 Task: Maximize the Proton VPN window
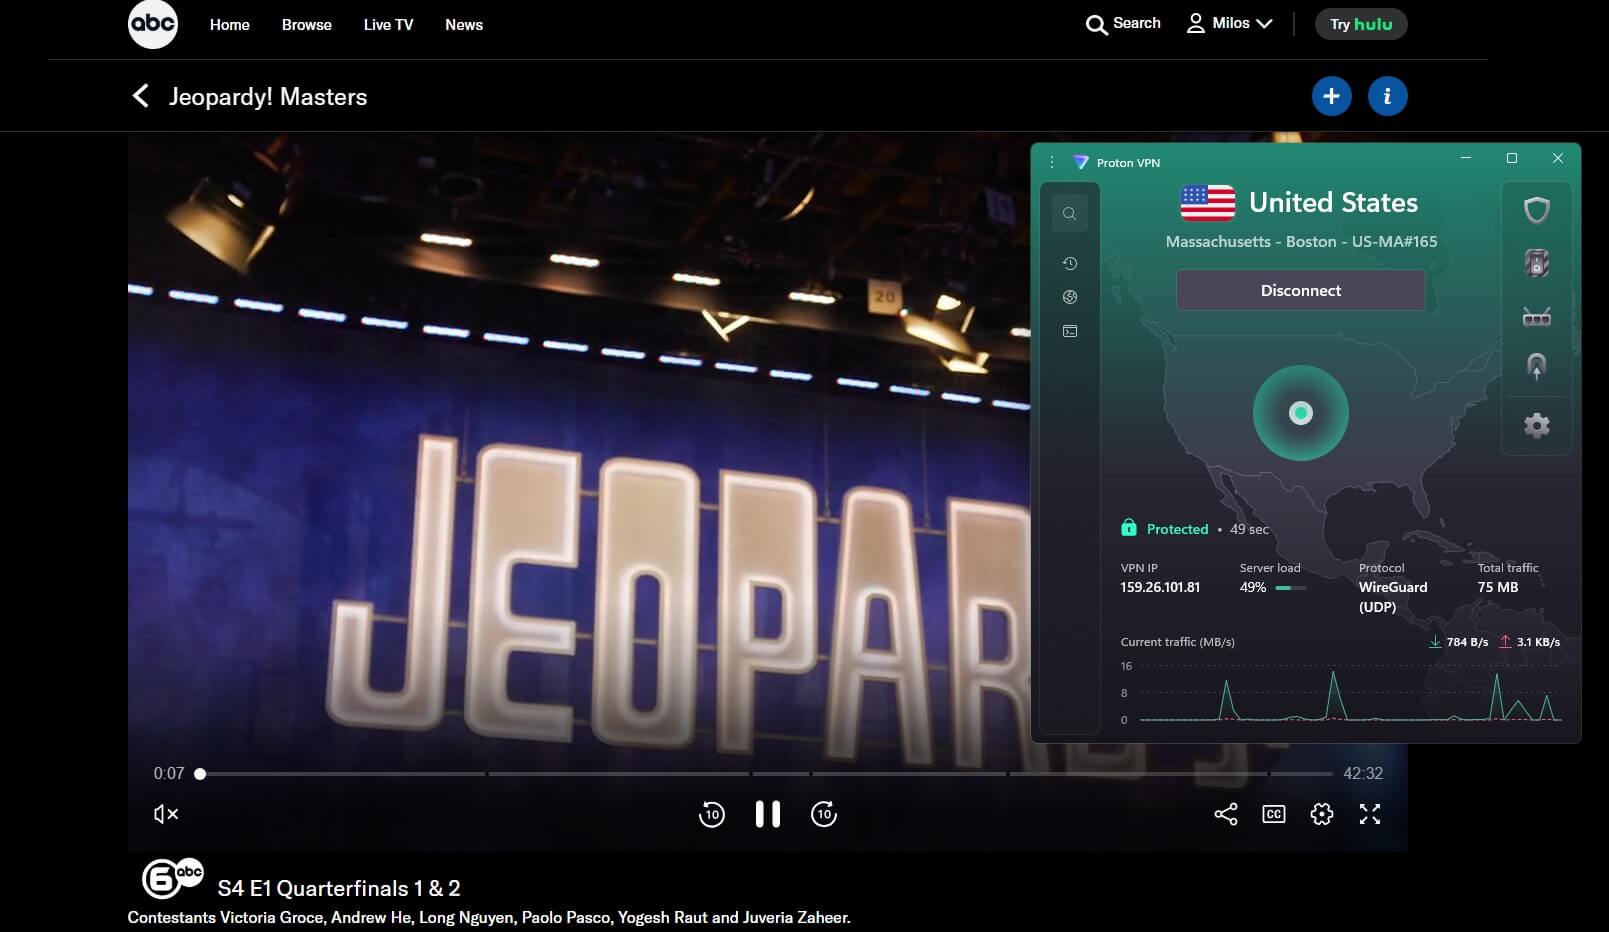coord(1512,158)
